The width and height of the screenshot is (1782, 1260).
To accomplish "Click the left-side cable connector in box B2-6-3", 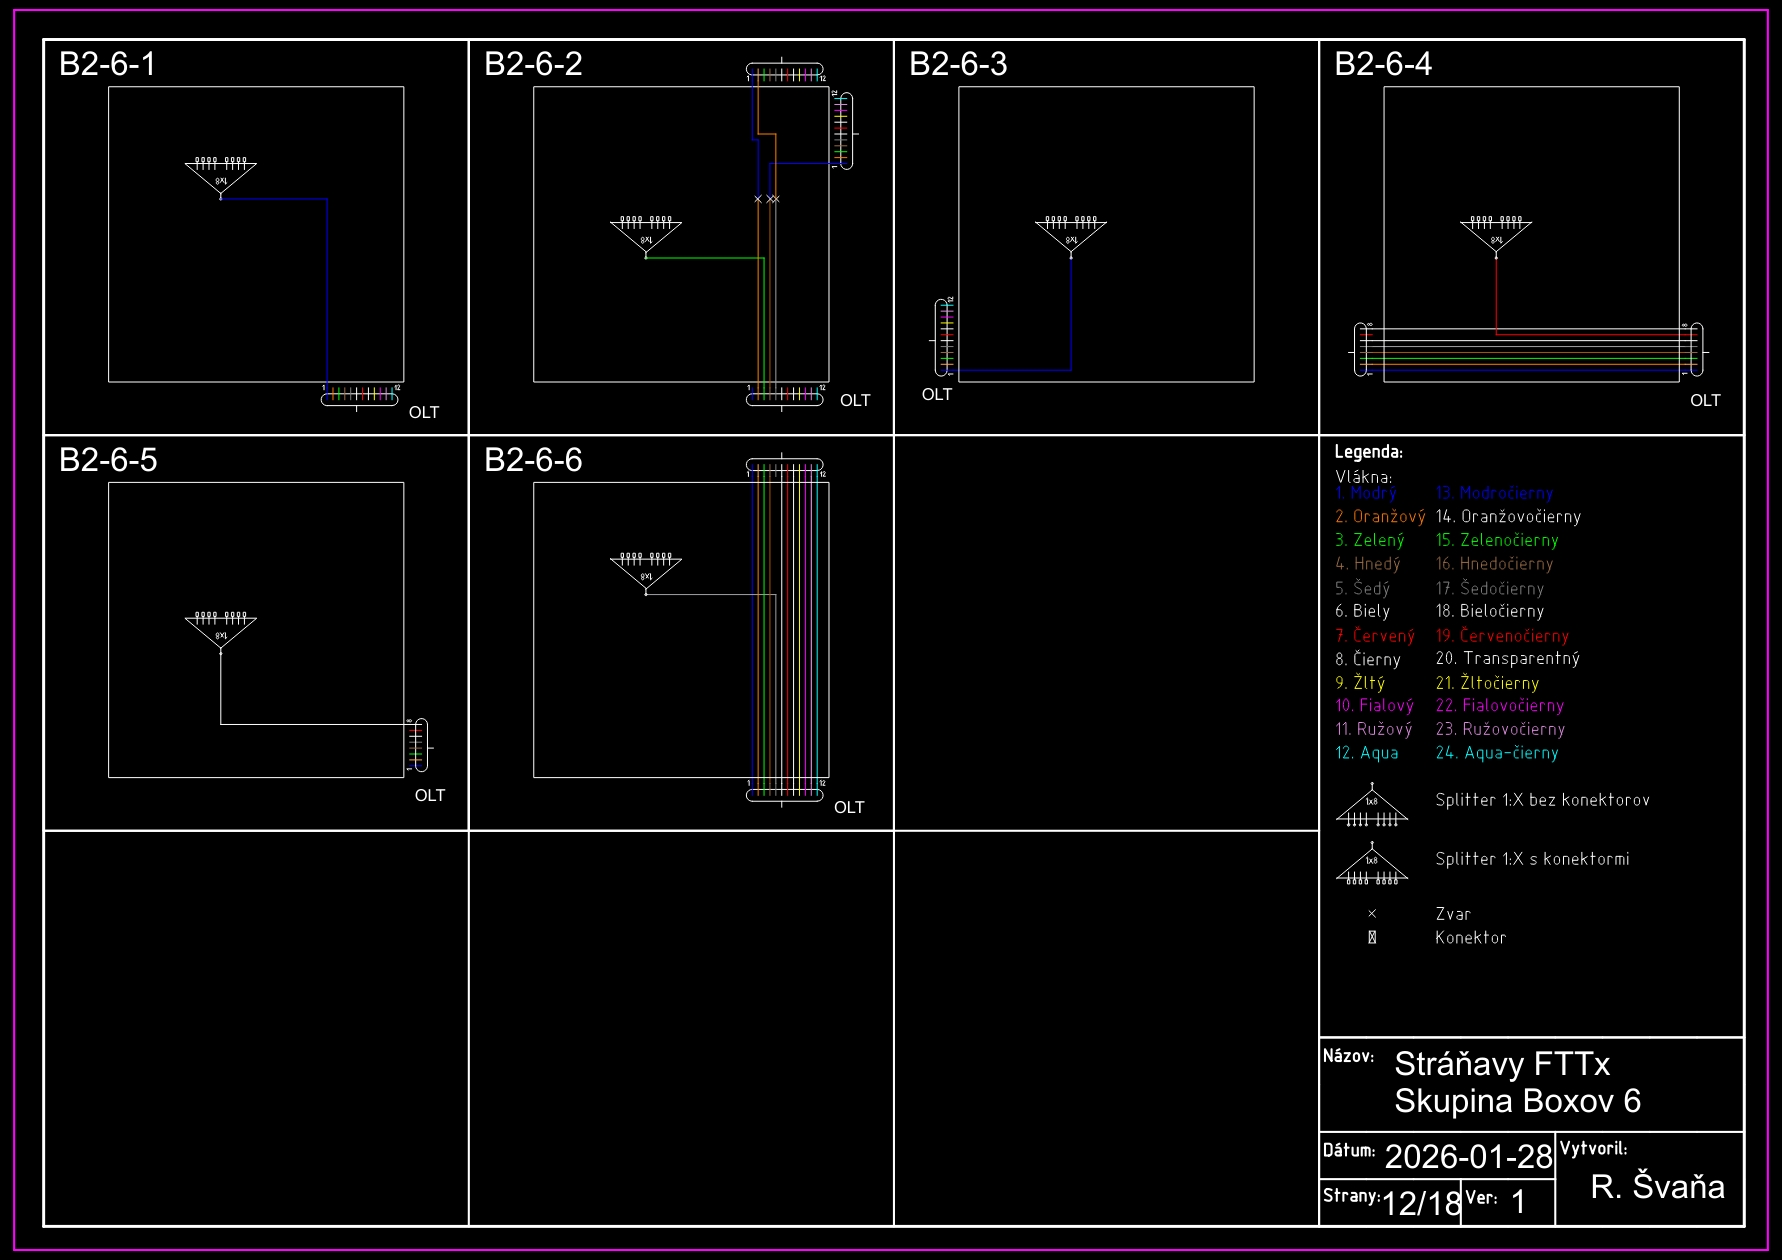I will coord(945,338).
